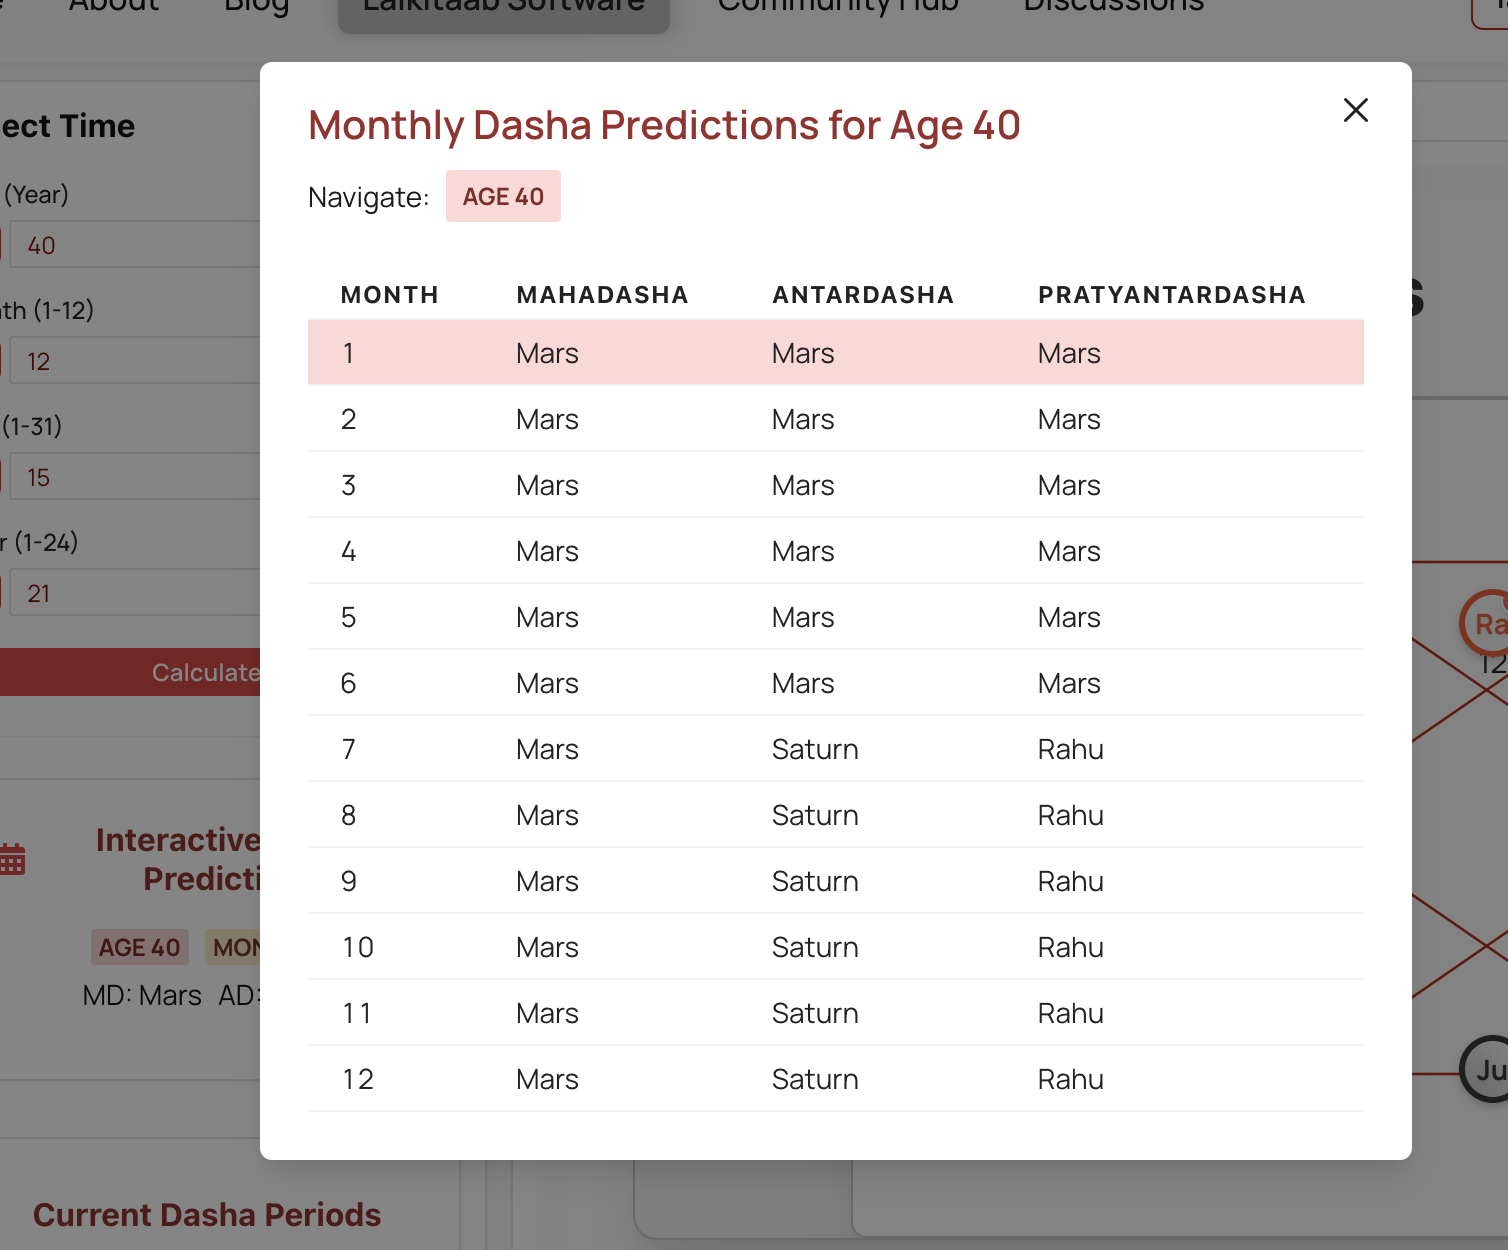Click Mars mahadasha in month 10 row
Screen dimensions: 1508x1250
tap(547, 947)
